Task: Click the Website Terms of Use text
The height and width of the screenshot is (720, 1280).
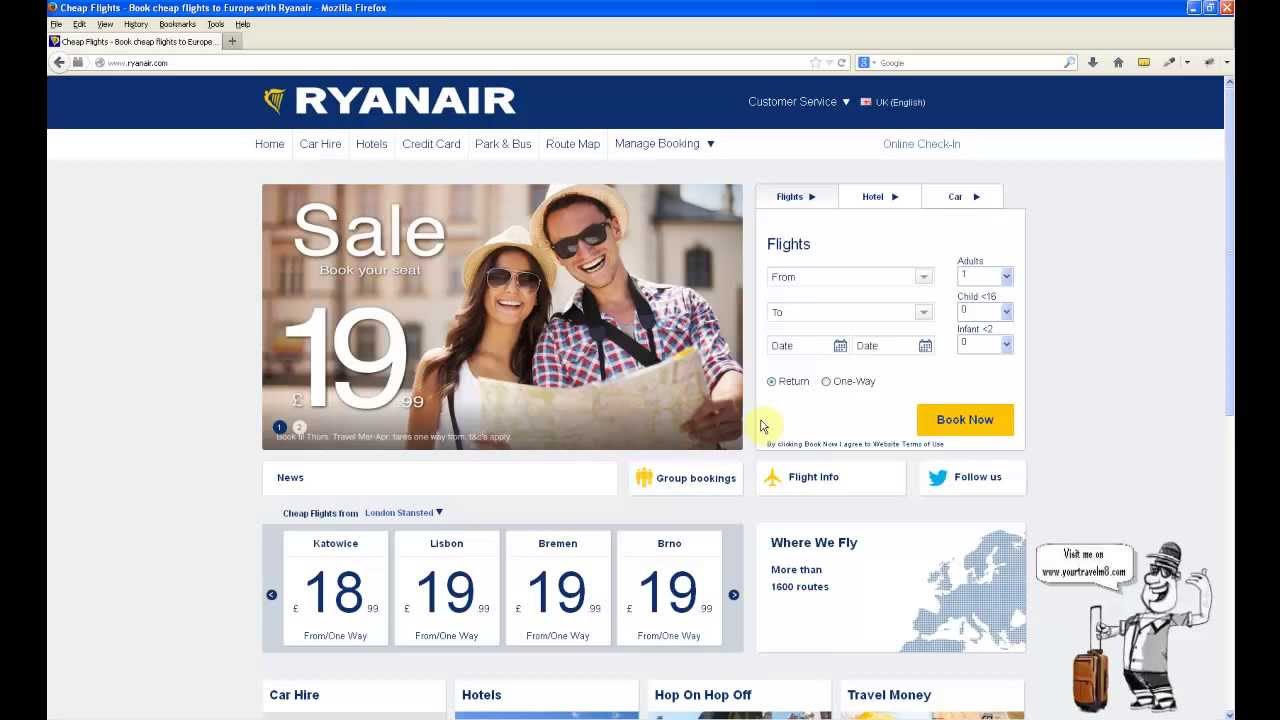Action: point(907,444)
